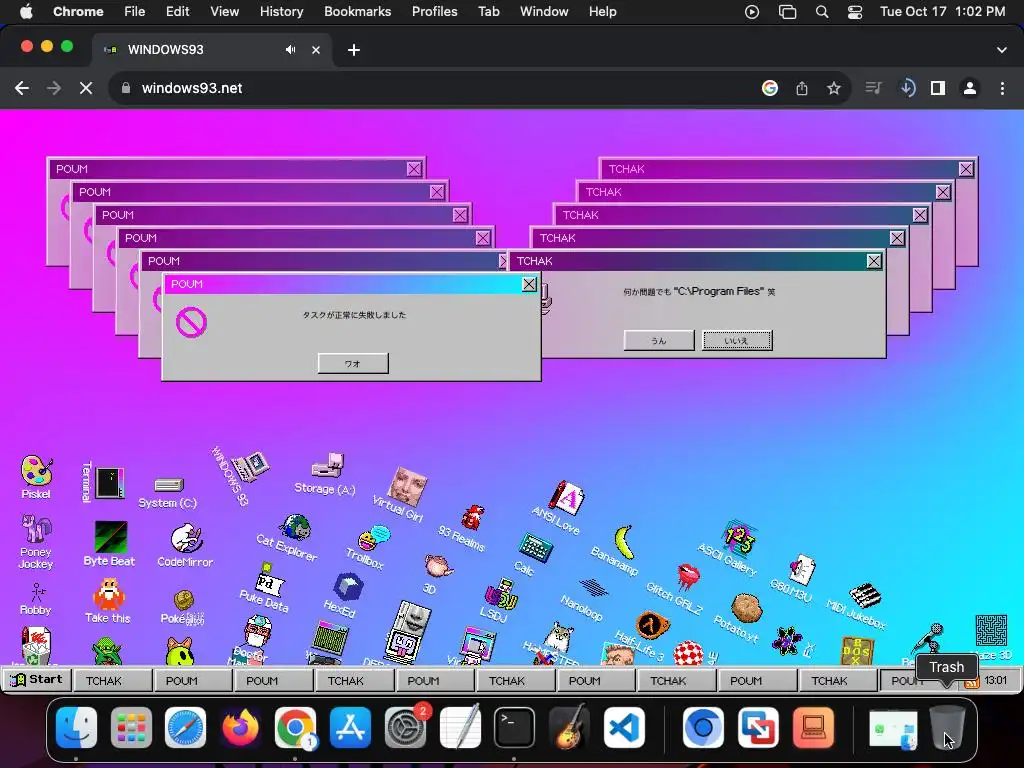Stop loading the page

tap(86, 88)
